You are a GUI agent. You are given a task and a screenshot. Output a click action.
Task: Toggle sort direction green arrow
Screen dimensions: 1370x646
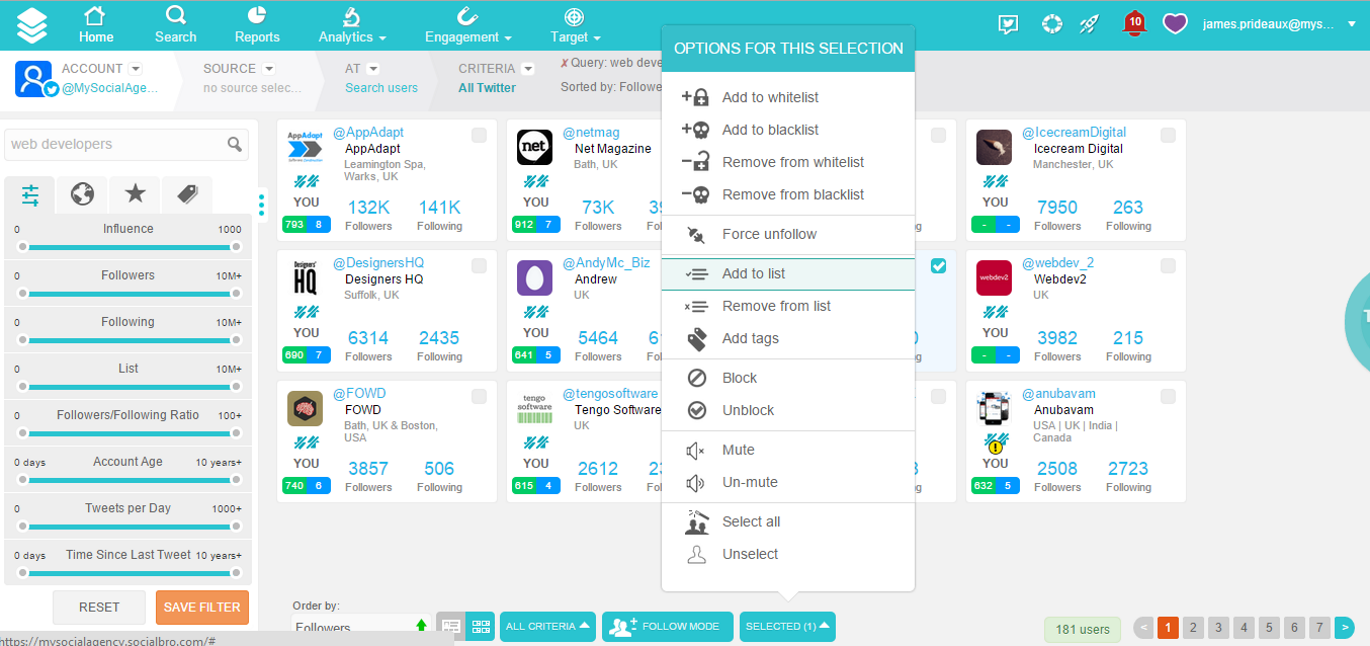[x=421, y=626]
